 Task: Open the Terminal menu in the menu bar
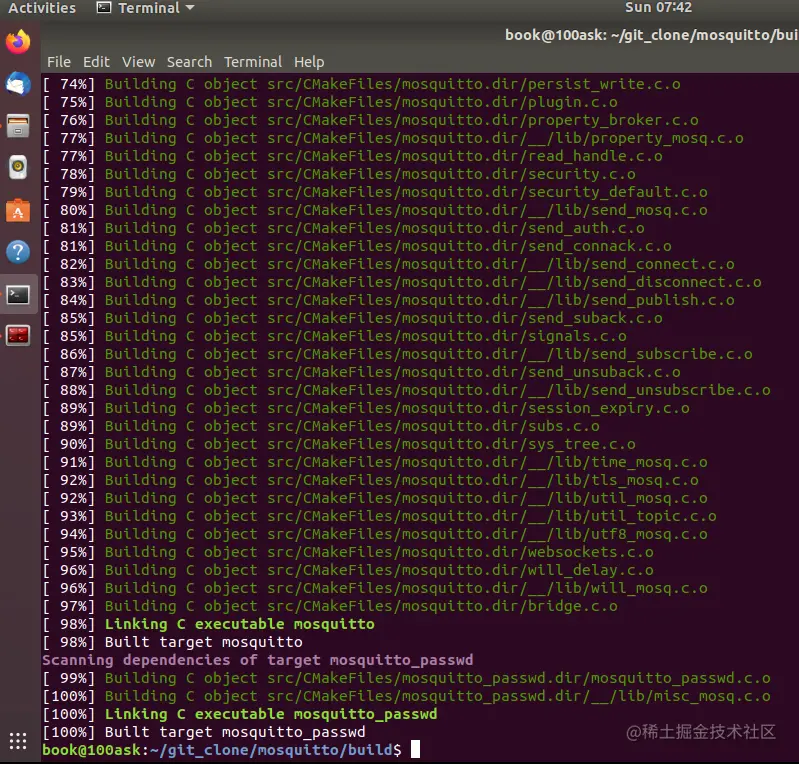click(253, 62)
